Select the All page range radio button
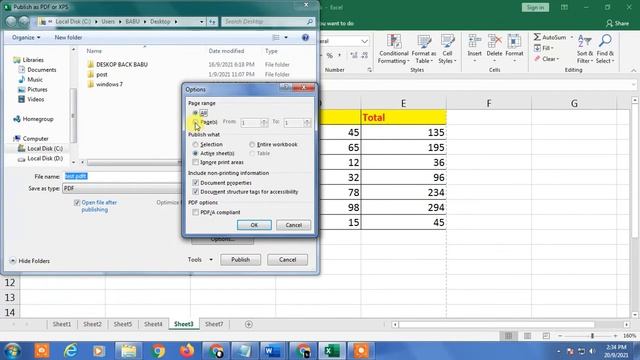The height and width of the screenshot is (360, 640). (x=196, y=113)
